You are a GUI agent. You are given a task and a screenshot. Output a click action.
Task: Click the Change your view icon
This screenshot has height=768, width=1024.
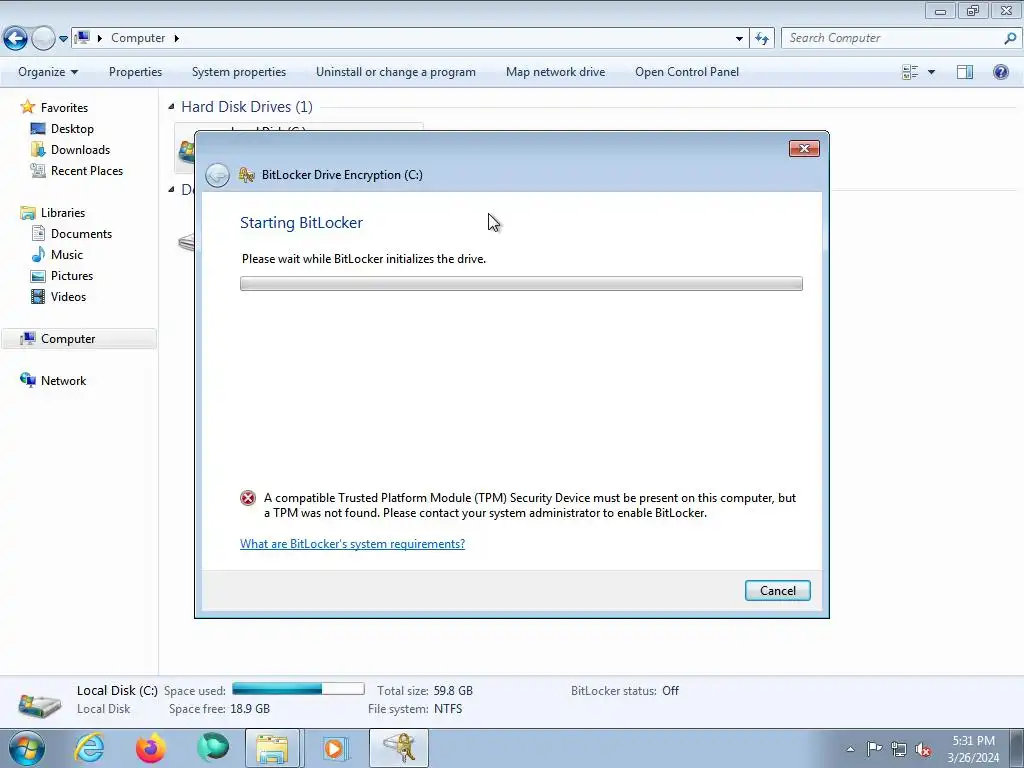click(x=910, y=72)
